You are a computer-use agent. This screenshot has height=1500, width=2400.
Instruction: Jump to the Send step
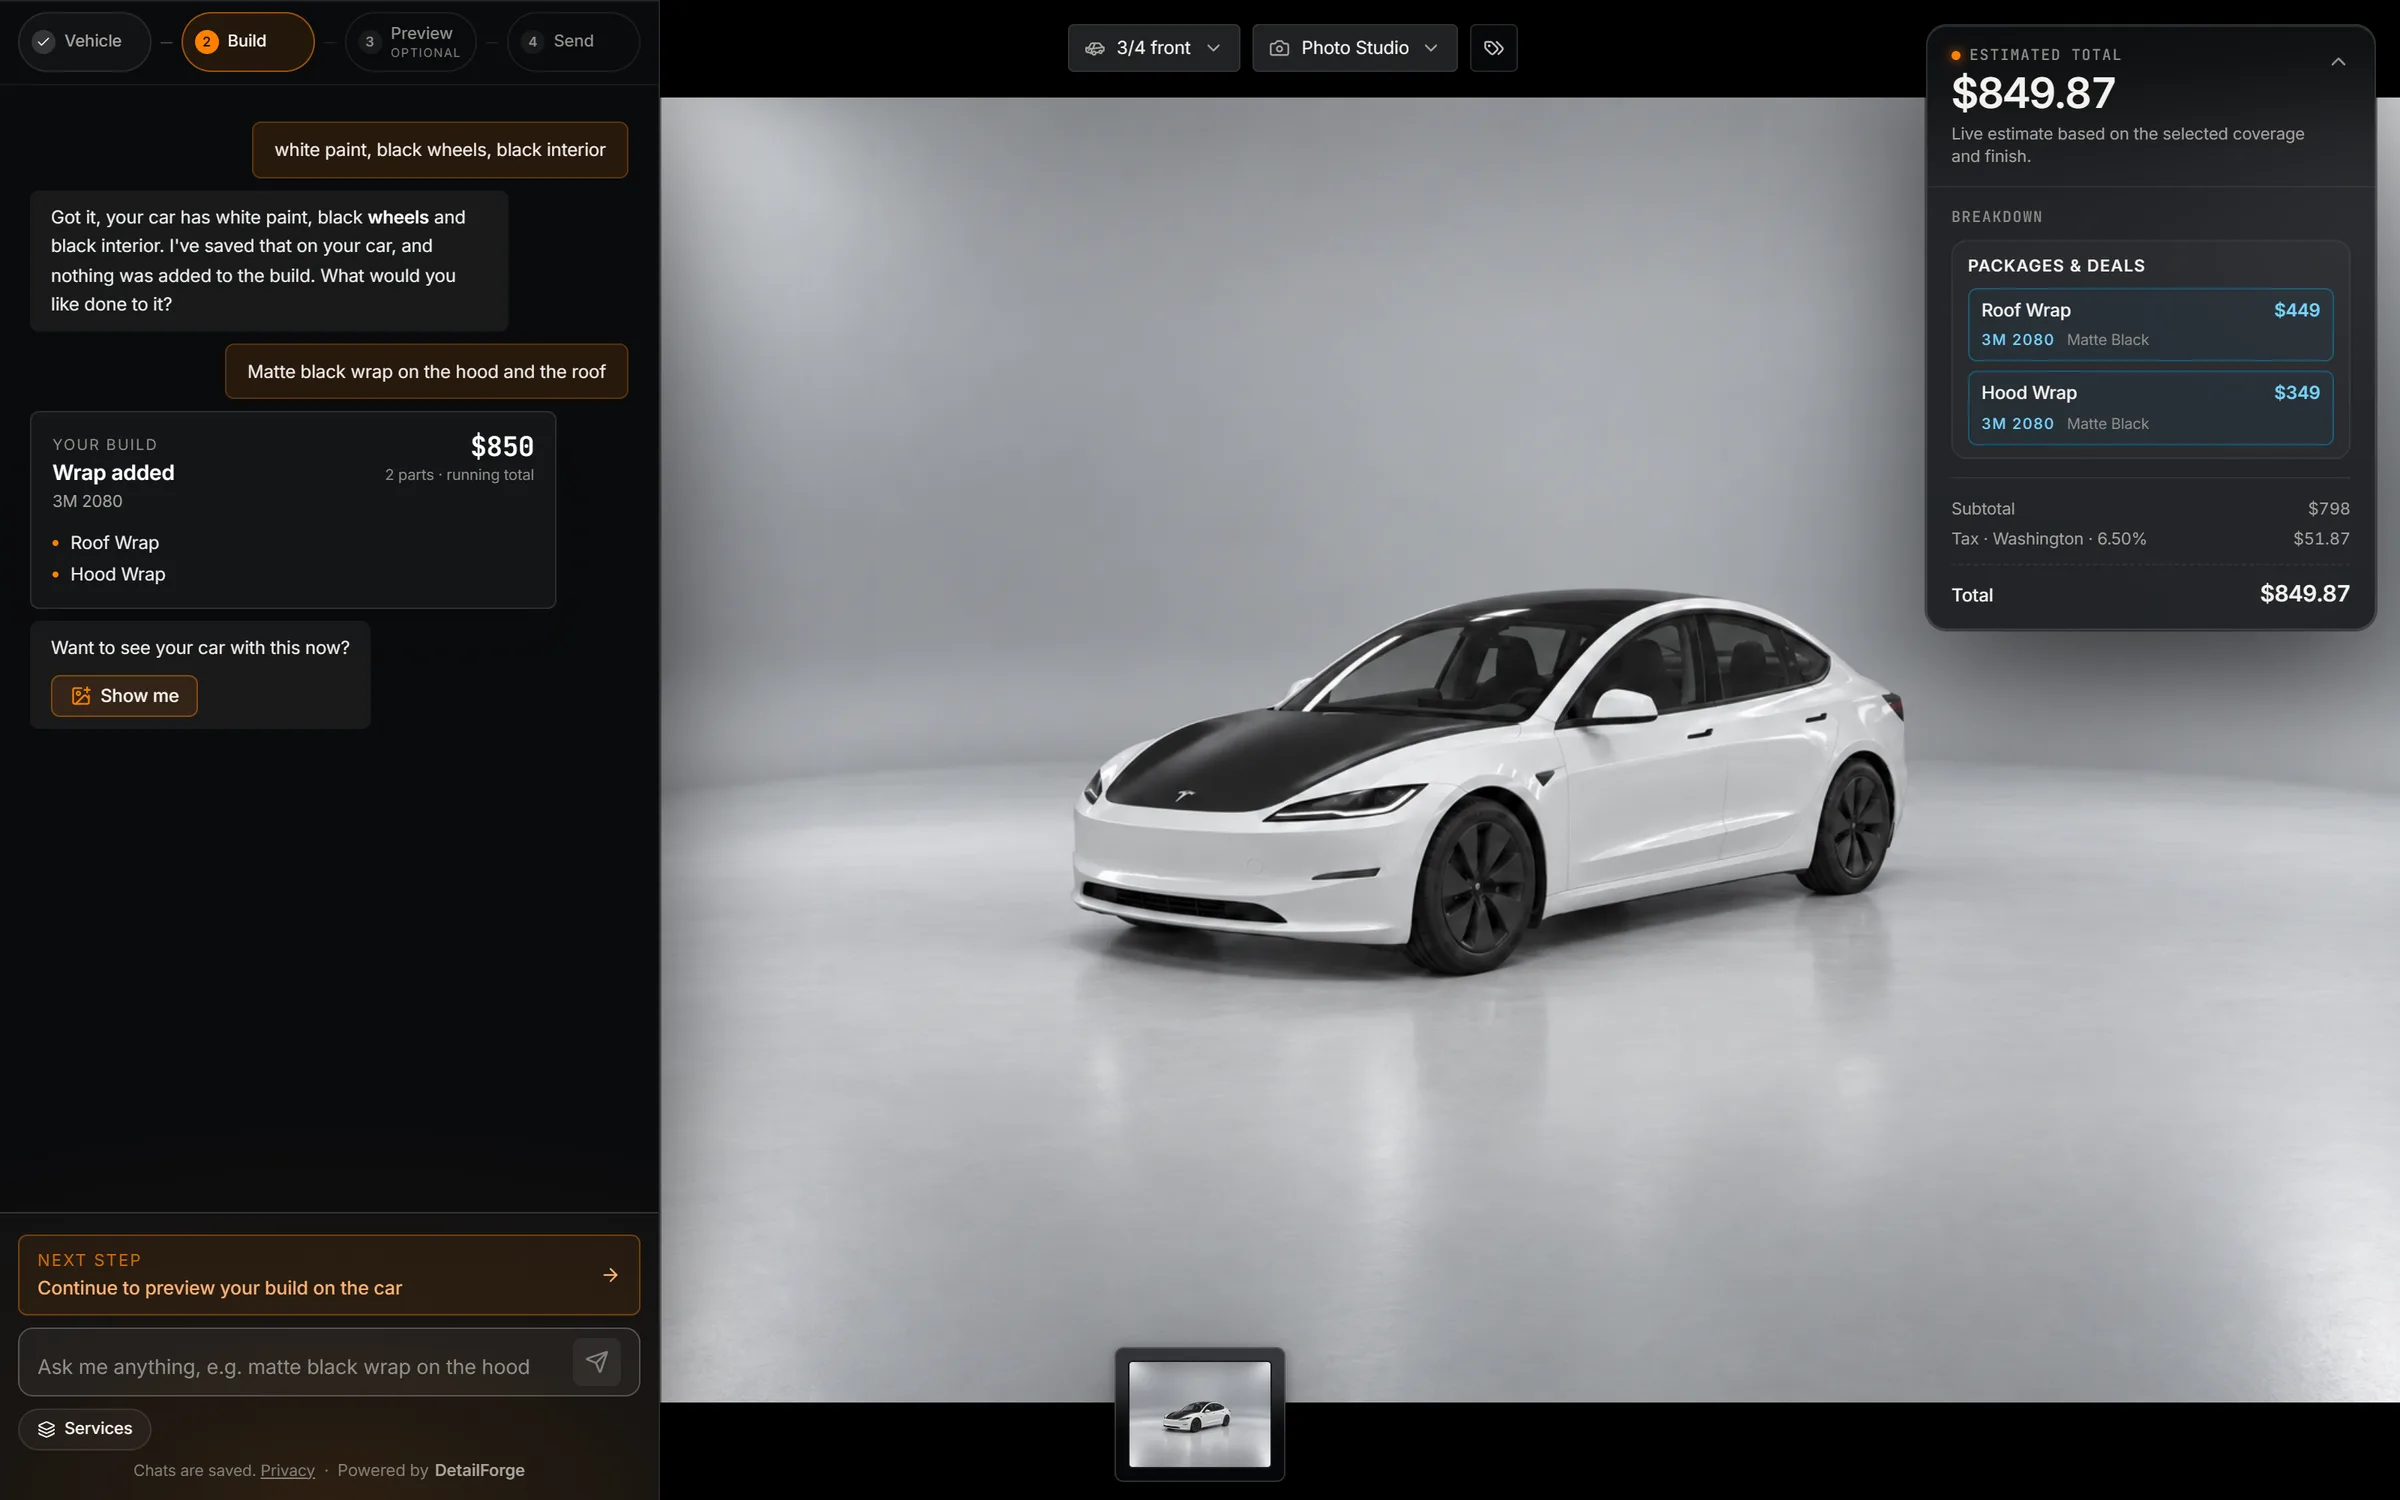pos(573,41)
